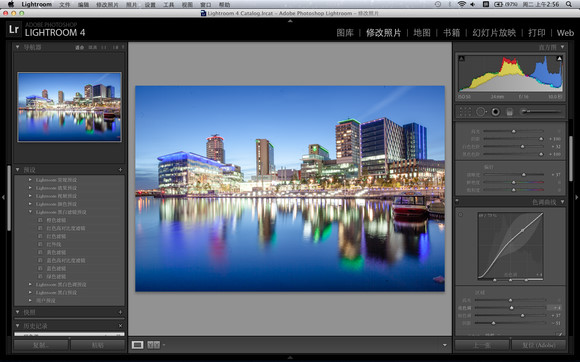580x362 pixels.
Task: Collapse the Lightroom 黑白滤镜预设 folder
Action: (x=30, y=212)
